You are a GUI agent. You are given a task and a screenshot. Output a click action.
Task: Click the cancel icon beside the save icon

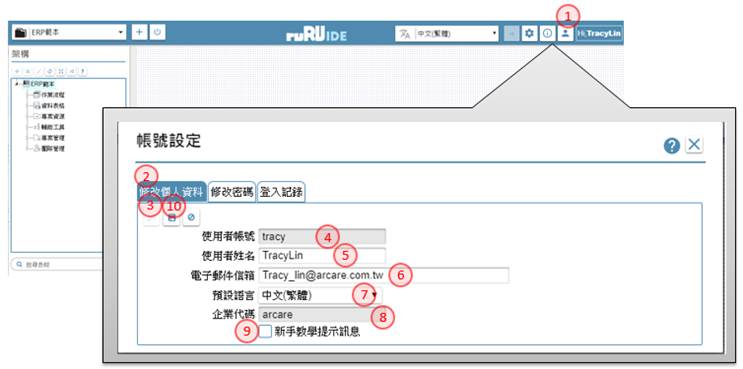coord(191,217)
